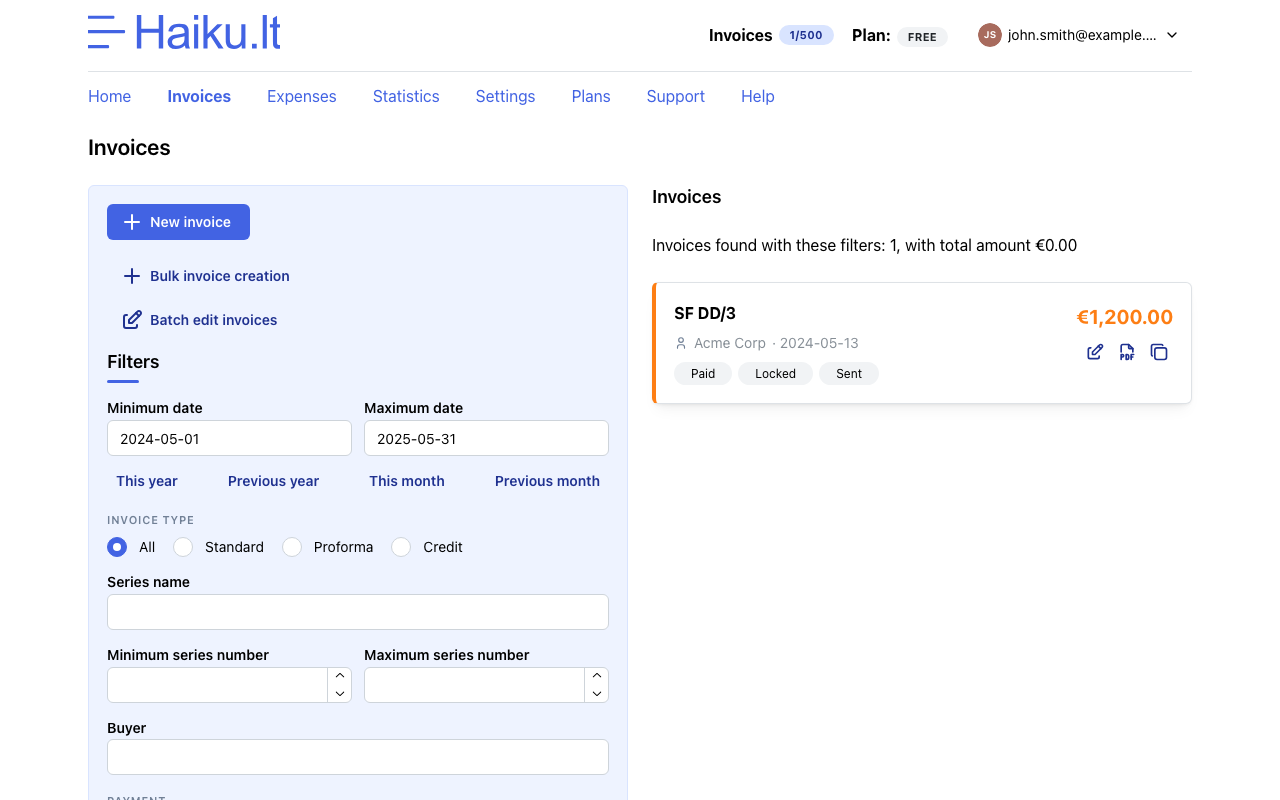Open the Invoices navigation tab
The height and width of the screenshot is (800, 1280).
pos(199,96)
